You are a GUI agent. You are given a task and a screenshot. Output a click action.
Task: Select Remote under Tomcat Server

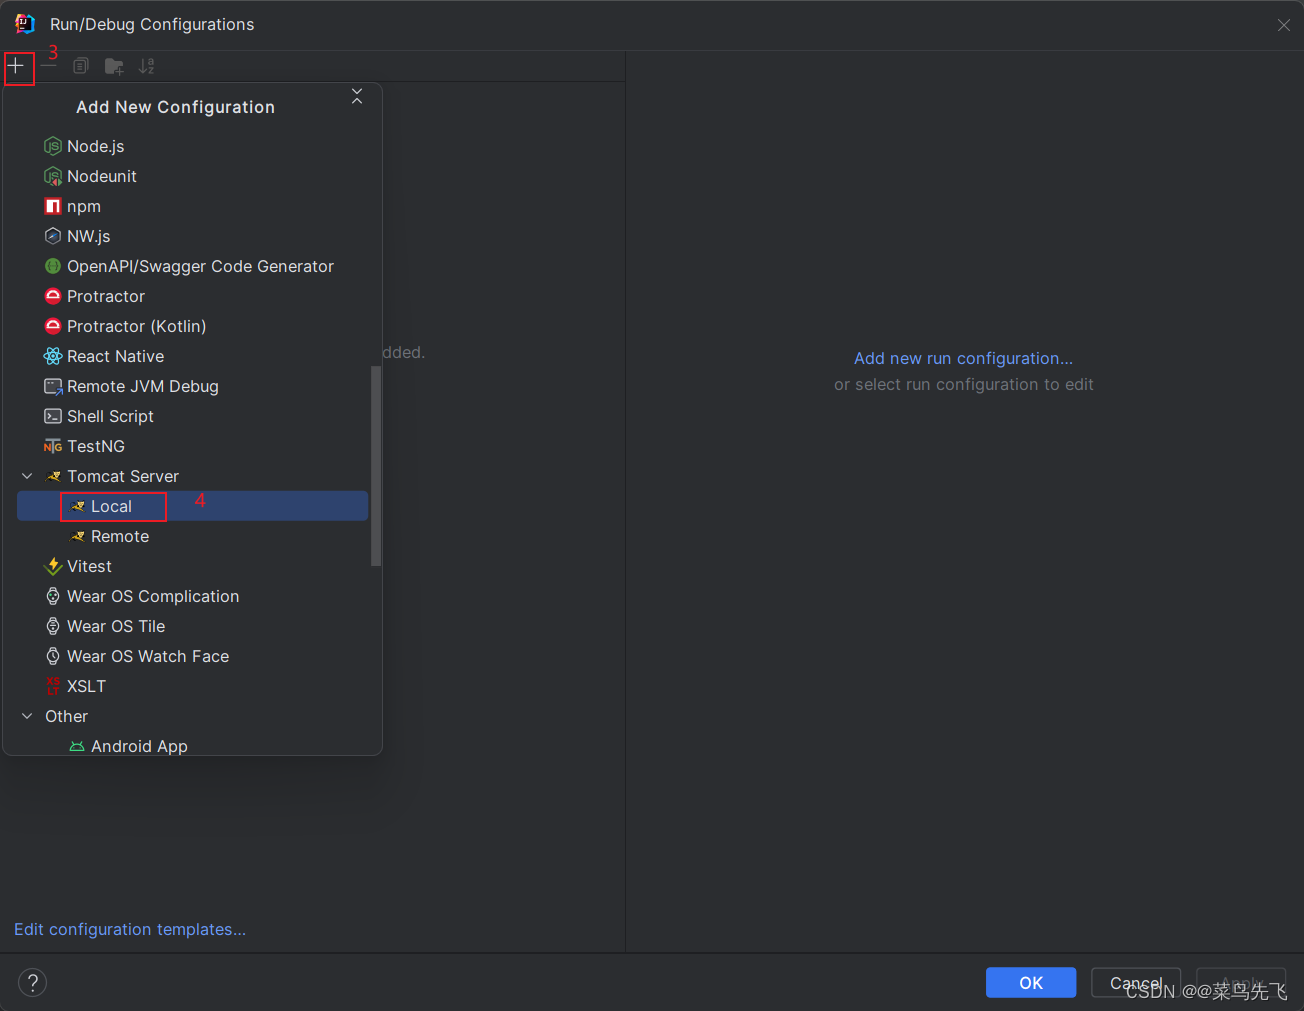point(193,536)
